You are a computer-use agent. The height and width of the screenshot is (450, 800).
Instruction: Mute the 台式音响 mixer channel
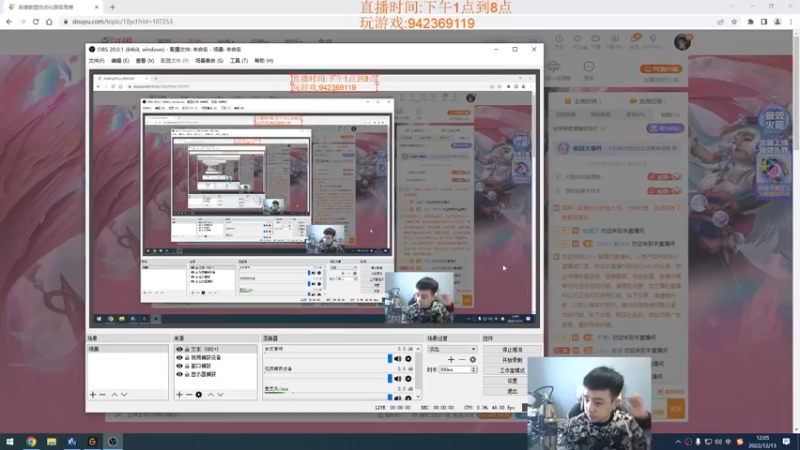coord(398,359)
